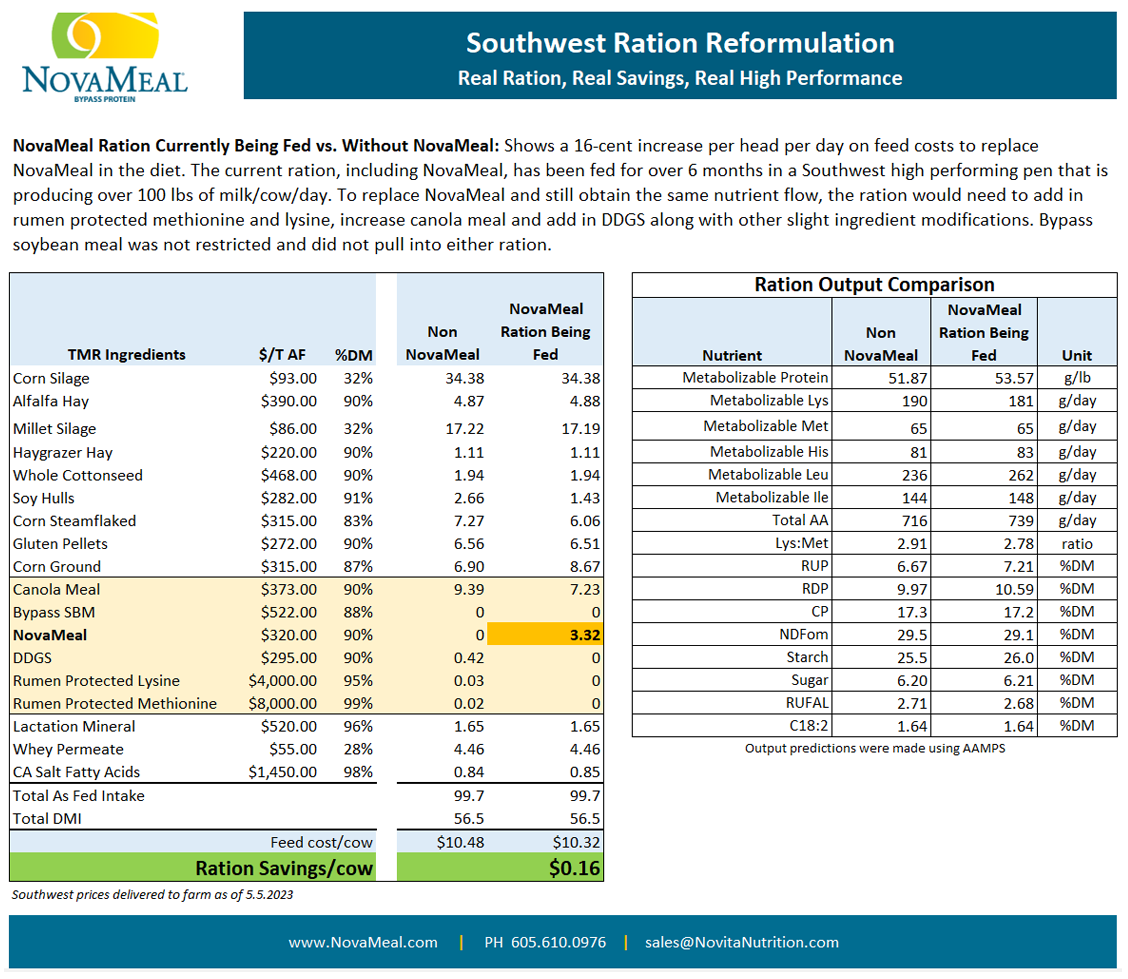Click the RDP value 10.59

pyautogui.click(x=1014, y=590)
